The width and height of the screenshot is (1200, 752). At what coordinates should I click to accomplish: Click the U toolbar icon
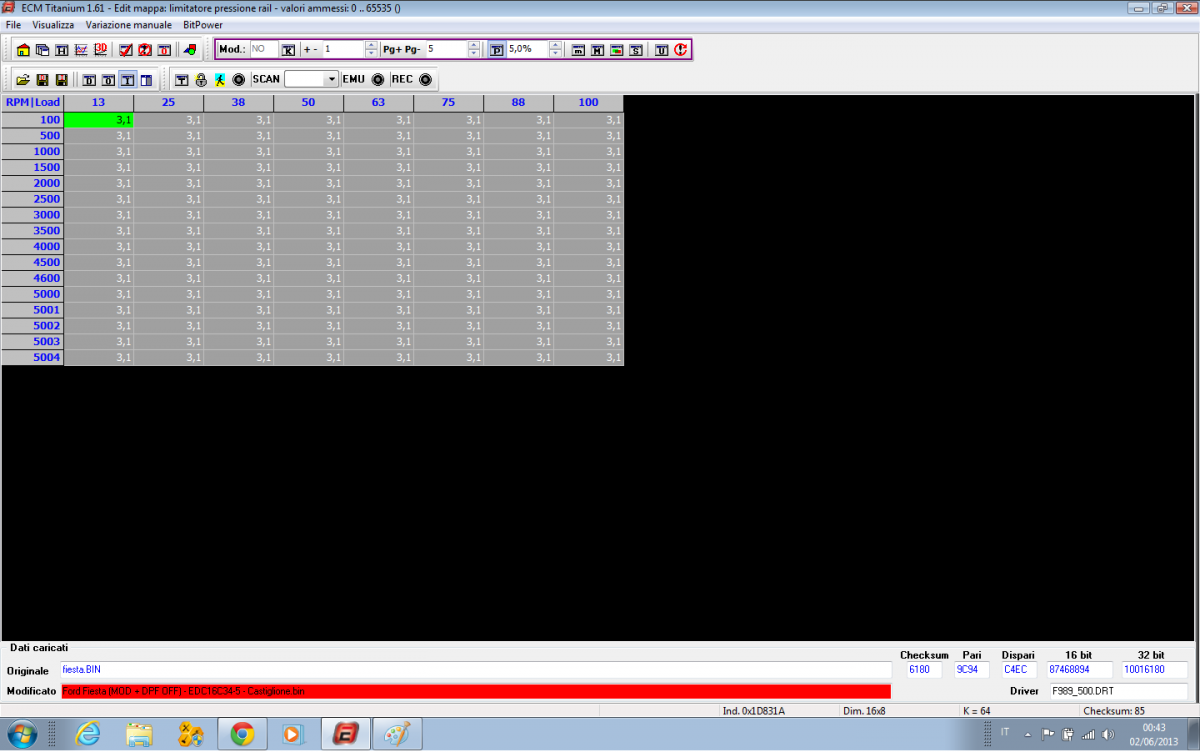coord(662,49)
